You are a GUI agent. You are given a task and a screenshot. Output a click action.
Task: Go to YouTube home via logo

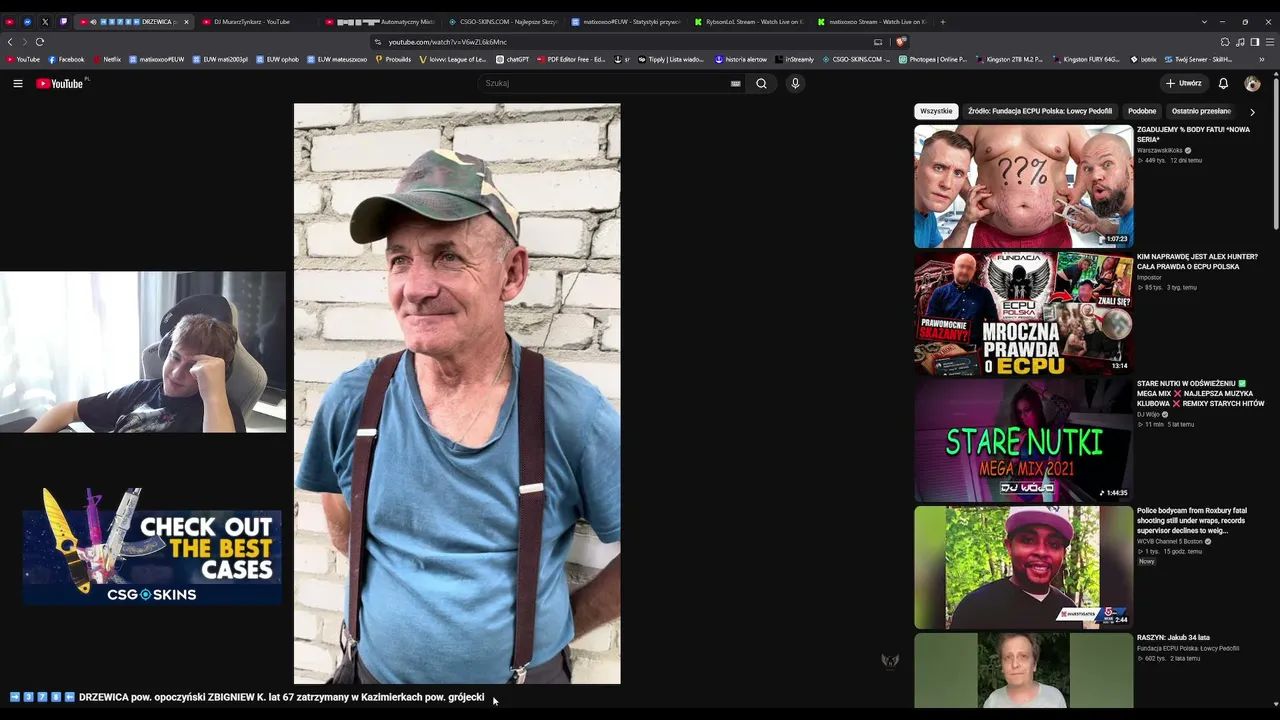point(60,83)
